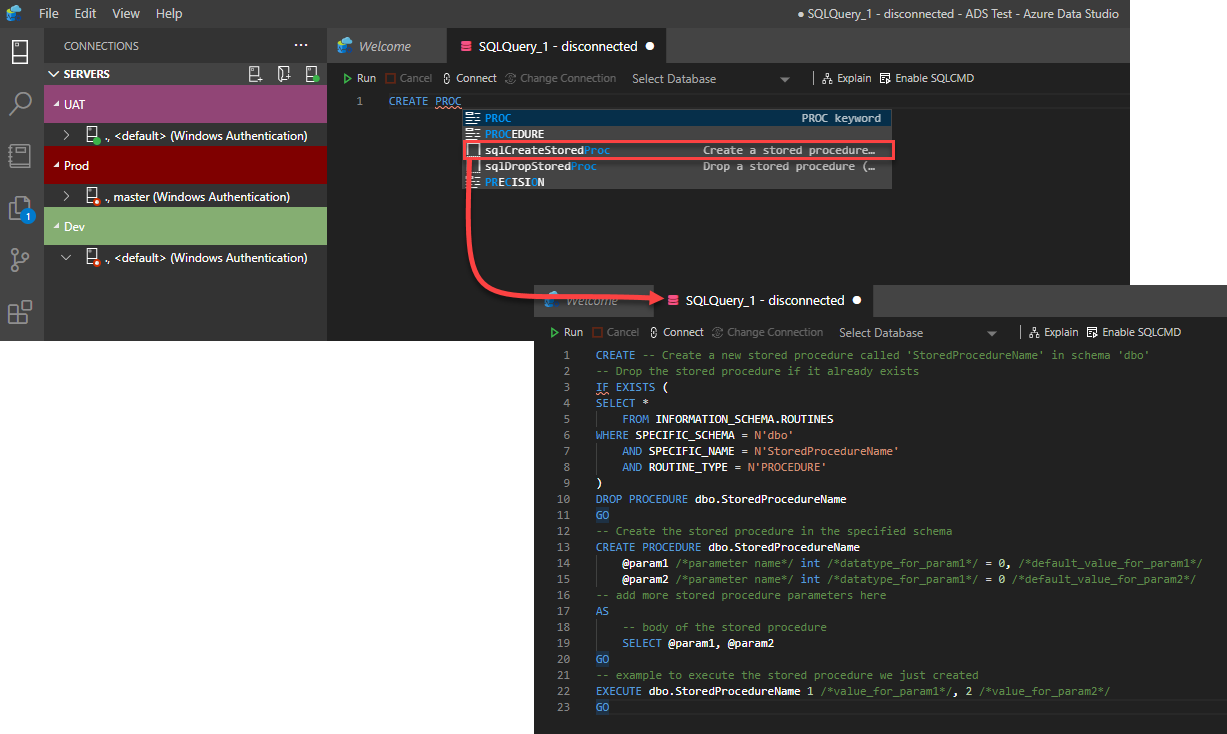The image size is (1227, 734).
Task: Open Select Database dropdown in upper toolbar
Action: tap(711, 79)
